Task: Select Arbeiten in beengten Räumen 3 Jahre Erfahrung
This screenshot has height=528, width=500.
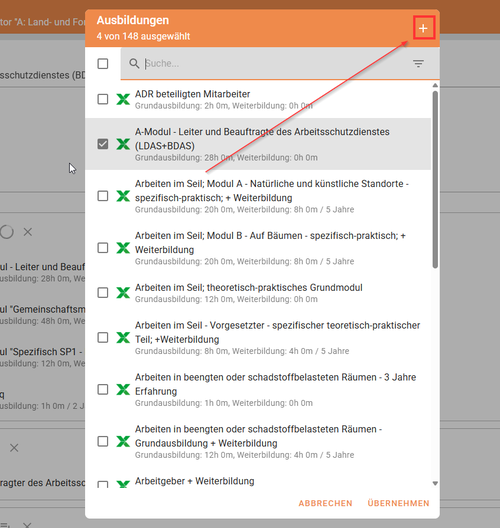Action: click(258, 390)
